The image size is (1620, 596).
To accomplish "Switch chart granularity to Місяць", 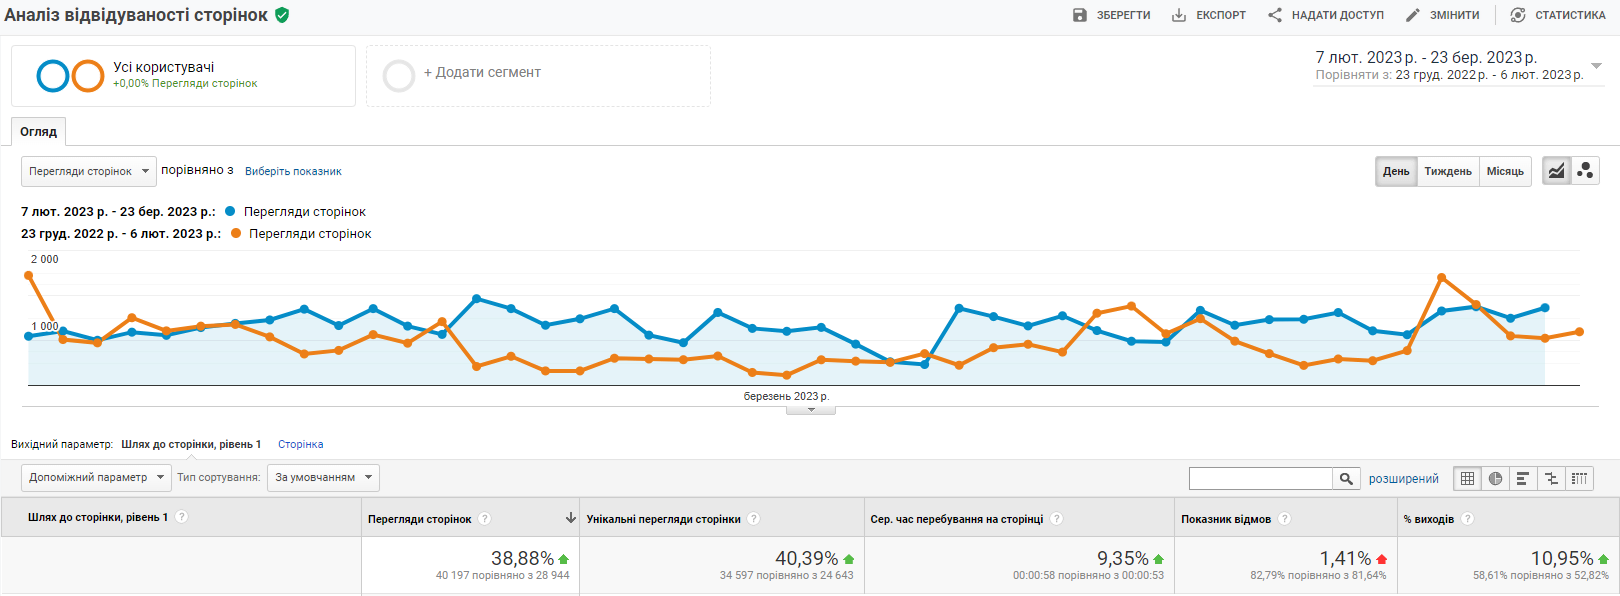I will pos(1504,171).
